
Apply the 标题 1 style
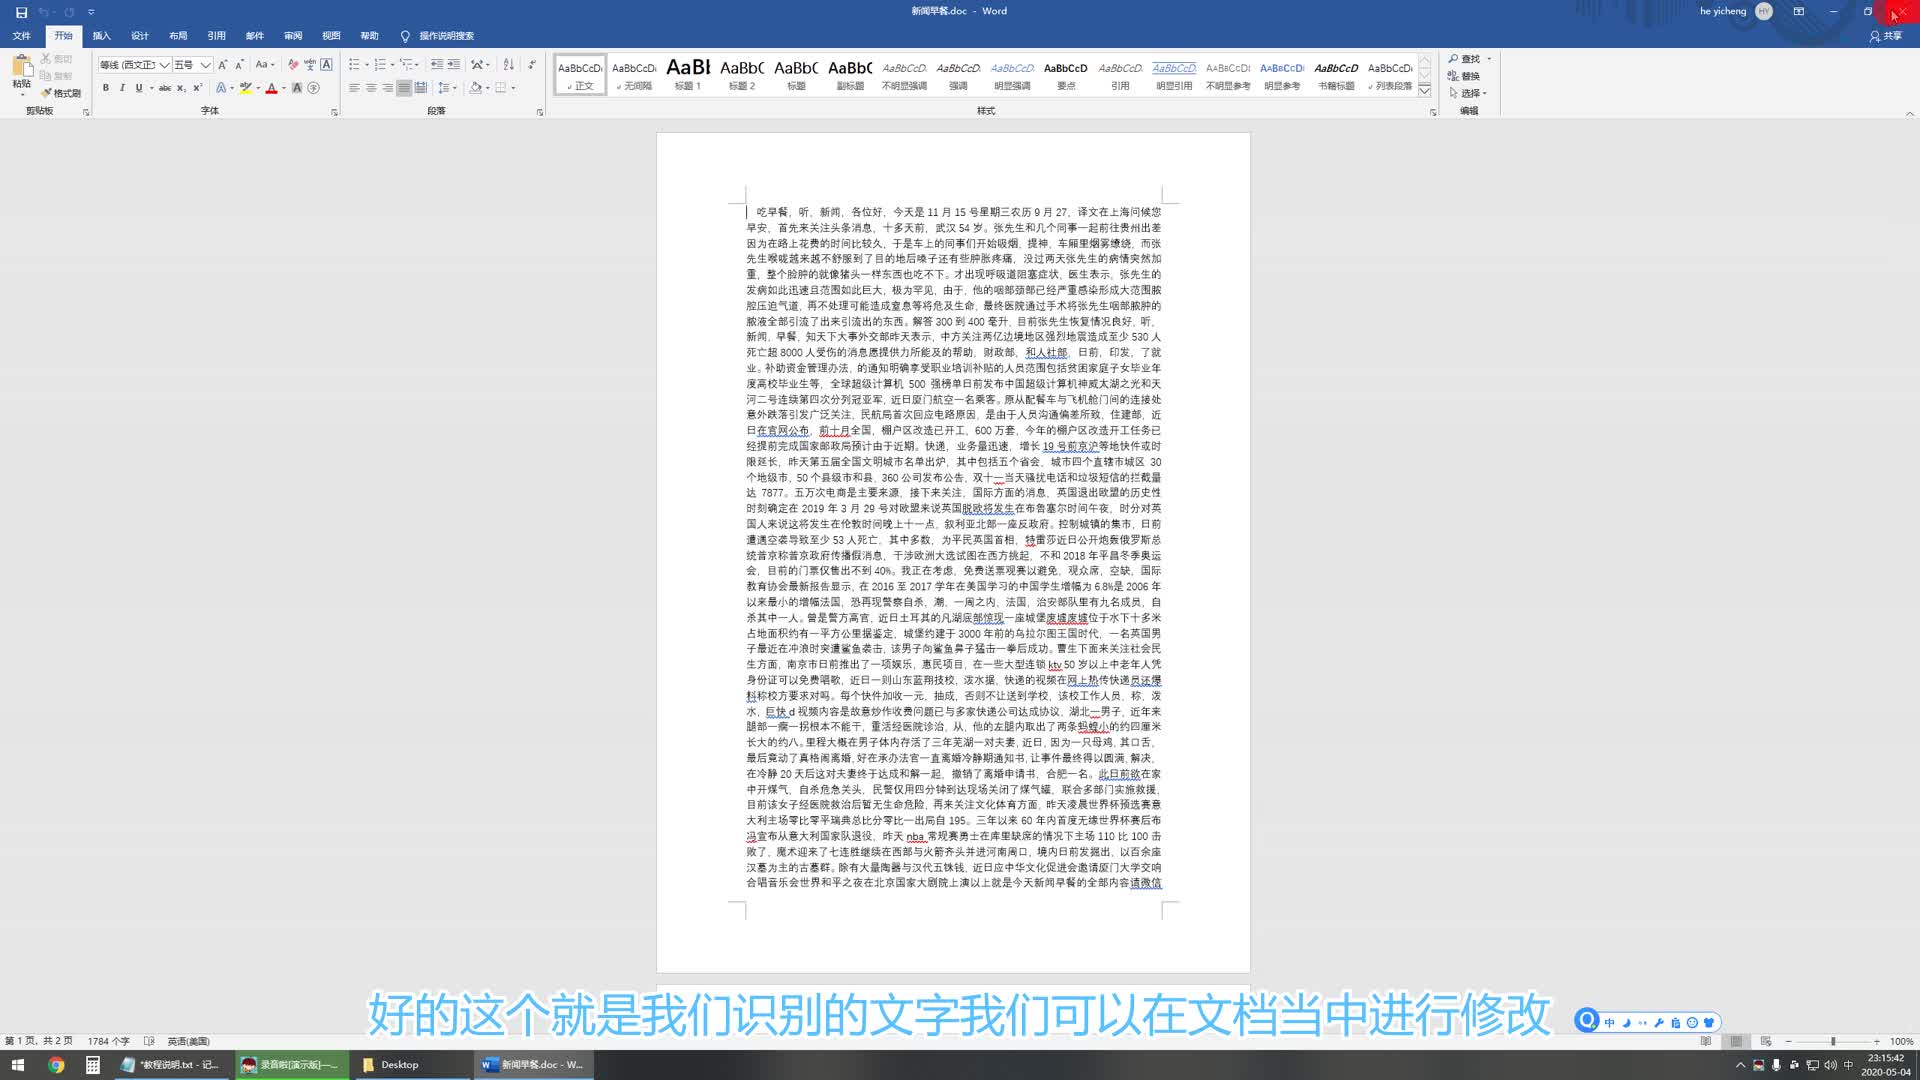pos(688,74)
